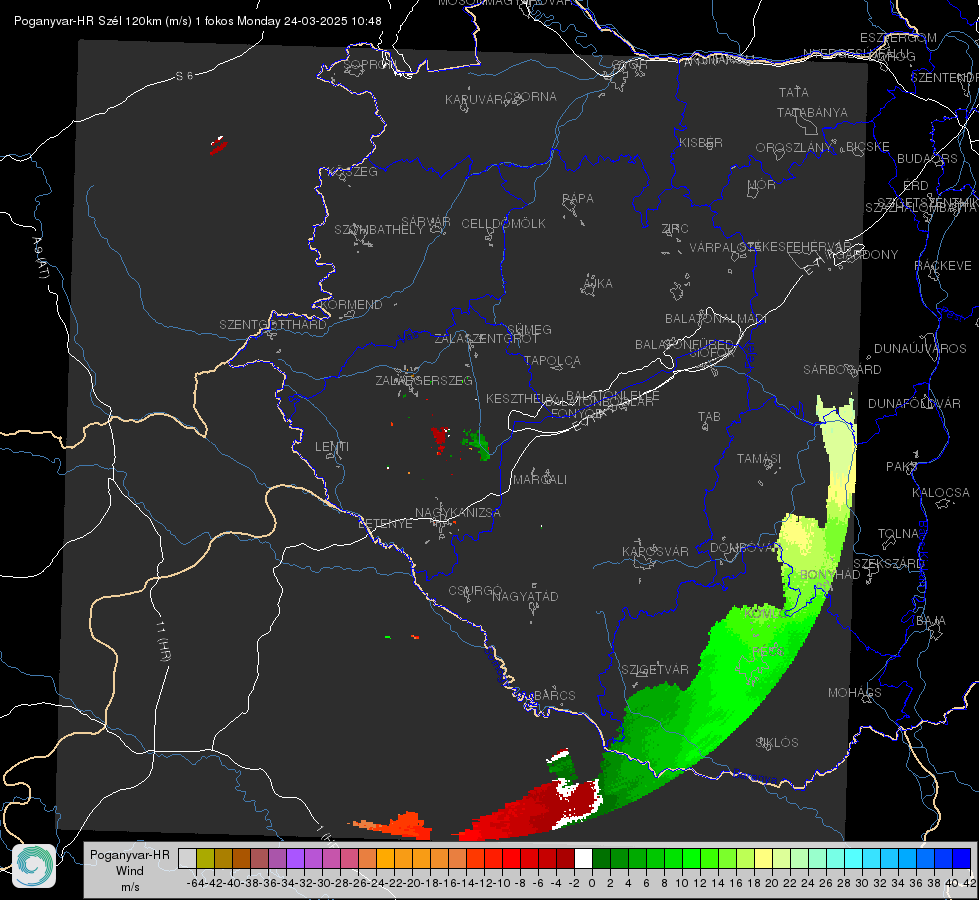The image size is (979, 900).
Task: Click the OROSZLANY label
Action: click(x=794, y=148)
